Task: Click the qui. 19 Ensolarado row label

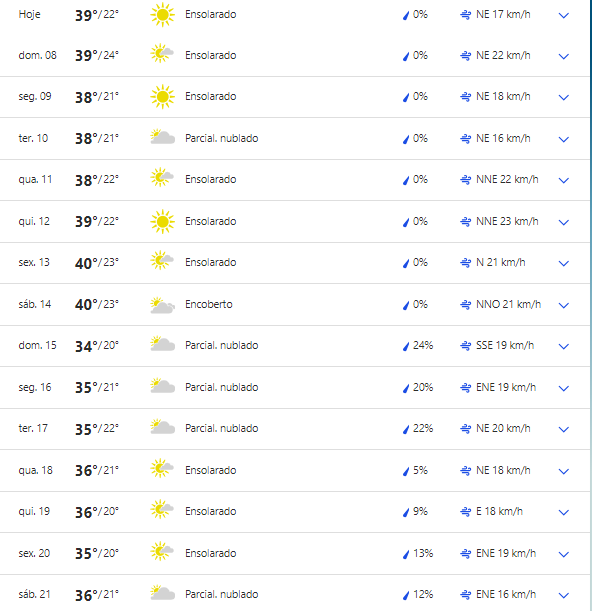Action: tap(210, 511)
